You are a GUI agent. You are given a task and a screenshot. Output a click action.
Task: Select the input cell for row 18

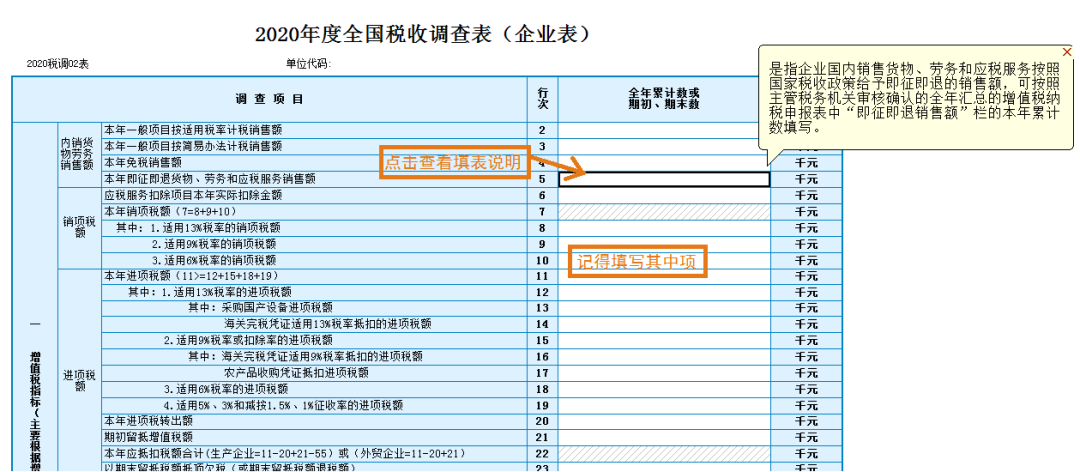(x=664, y=389)
